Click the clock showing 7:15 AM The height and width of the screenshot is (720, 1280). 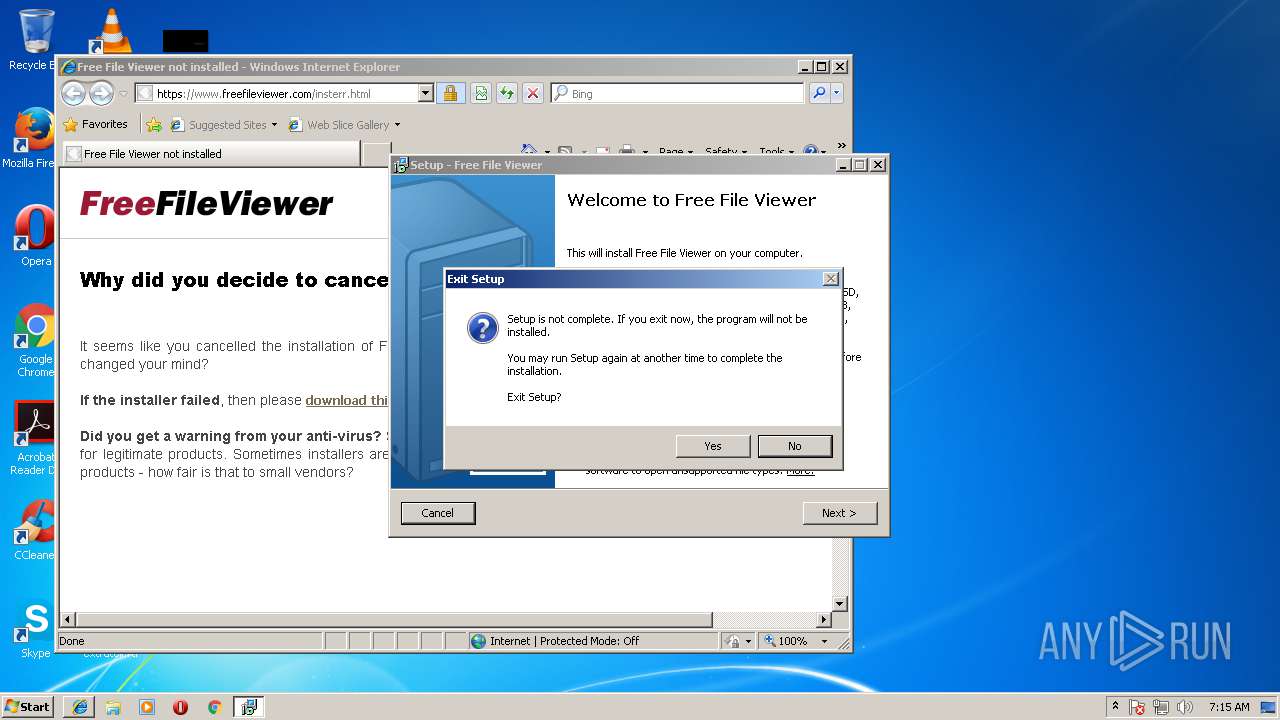click(1228, 707)
